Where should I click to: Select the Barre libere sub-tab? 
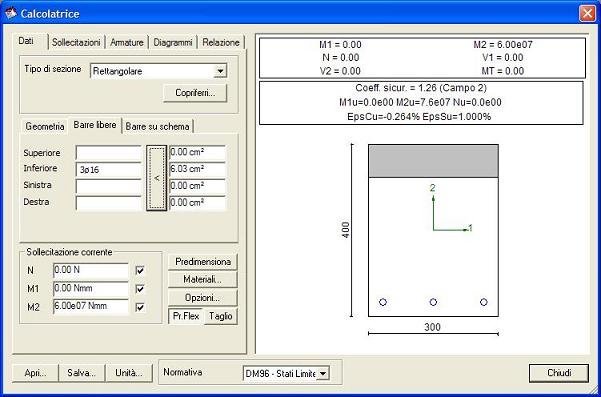pyautogui.click(x=95, y=125)
